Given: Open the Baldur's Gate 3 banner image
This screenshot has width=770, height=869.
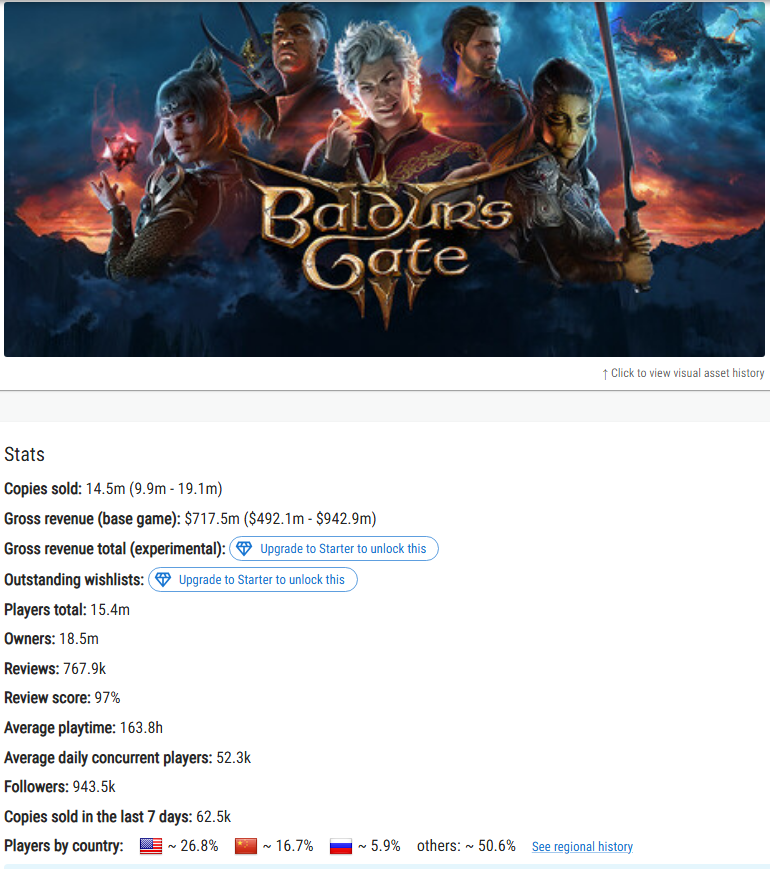Looking at the screenshot, I should 384,178.
